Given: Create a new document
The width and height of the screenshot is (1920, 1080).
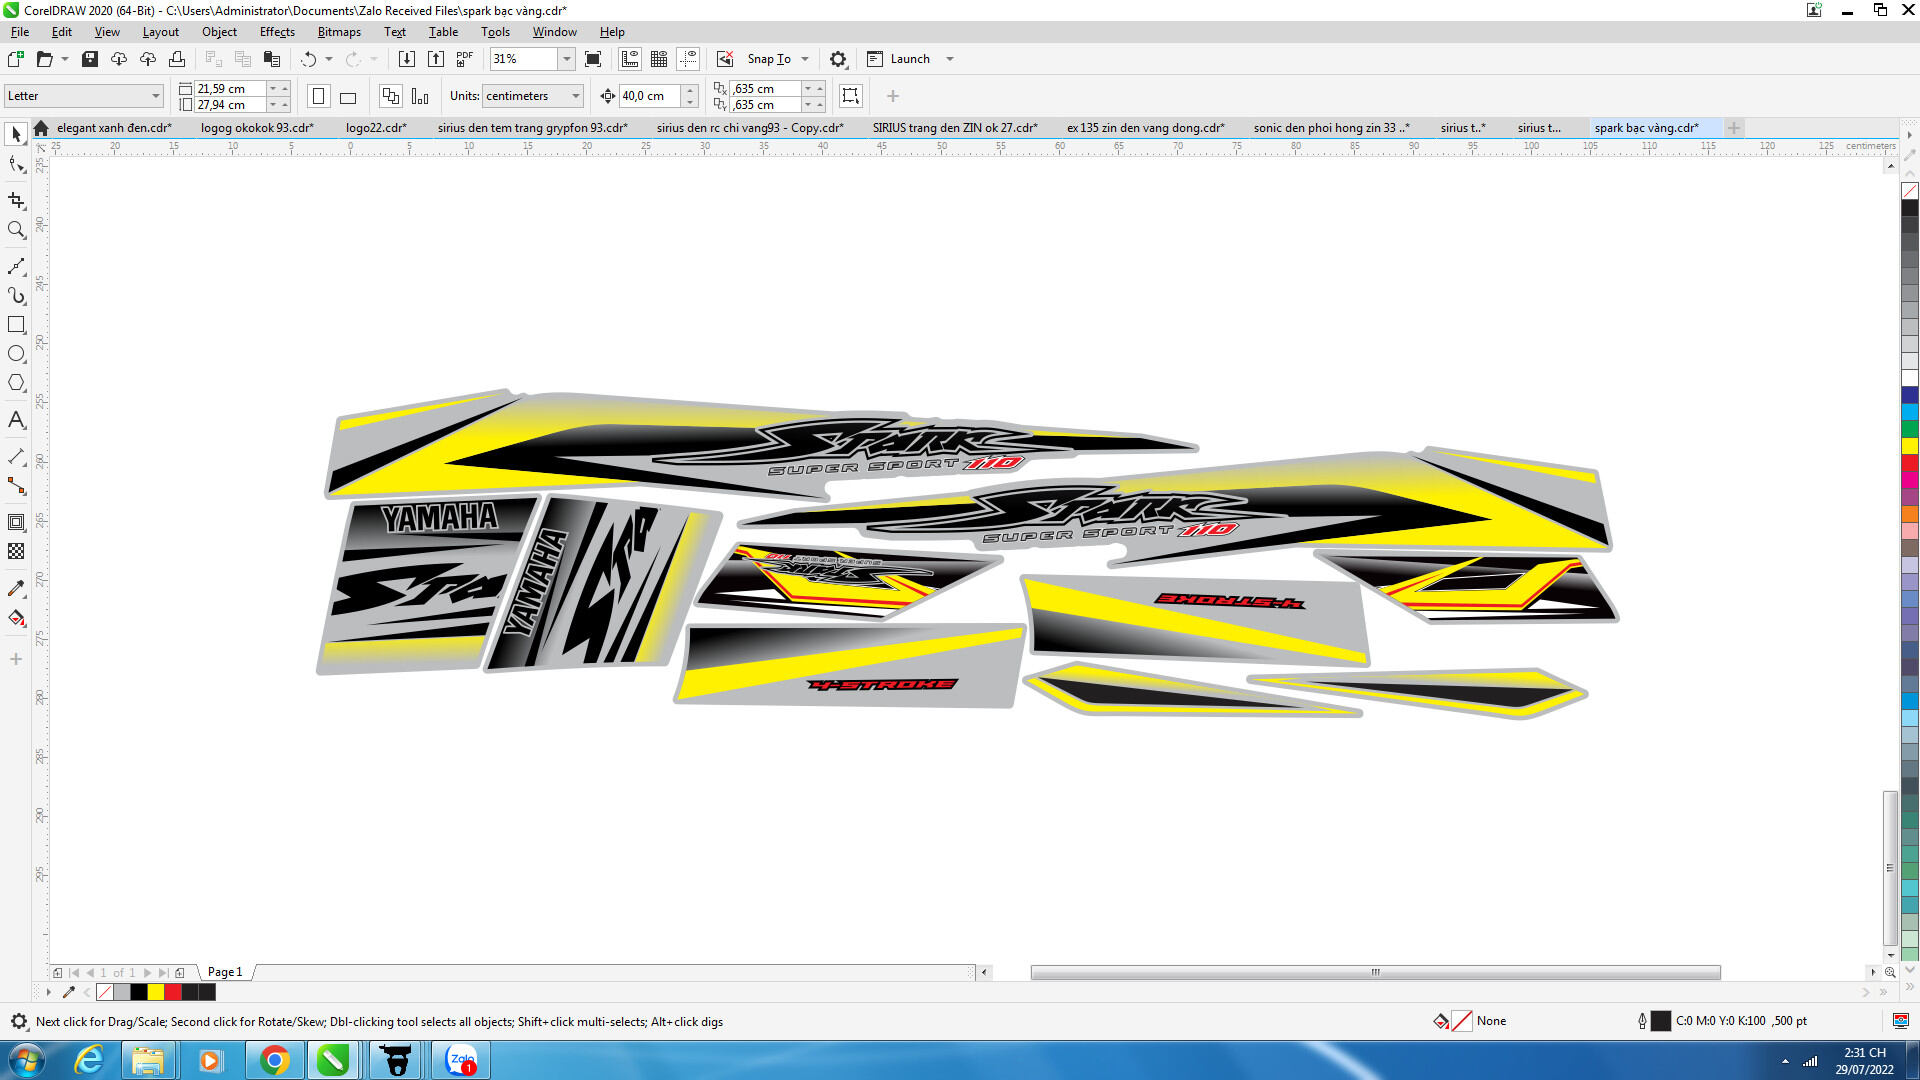Looking at the screenshot, I should click(x=16, y=59).
